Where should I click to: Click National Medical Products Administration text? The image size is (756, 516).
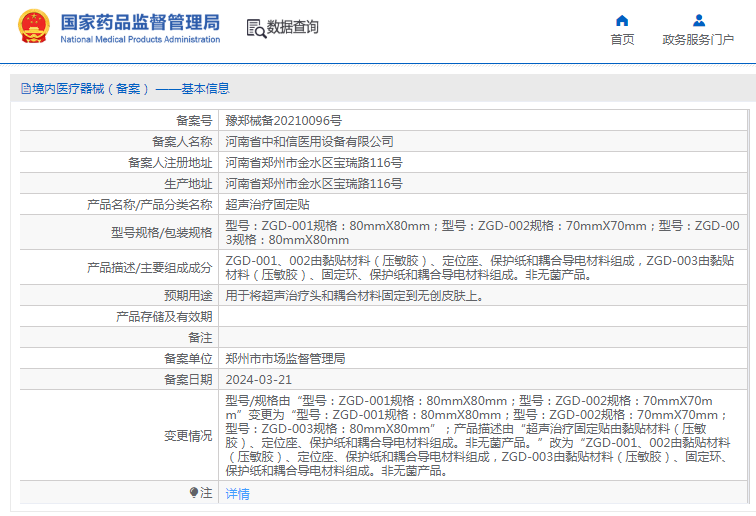(140, 40)
